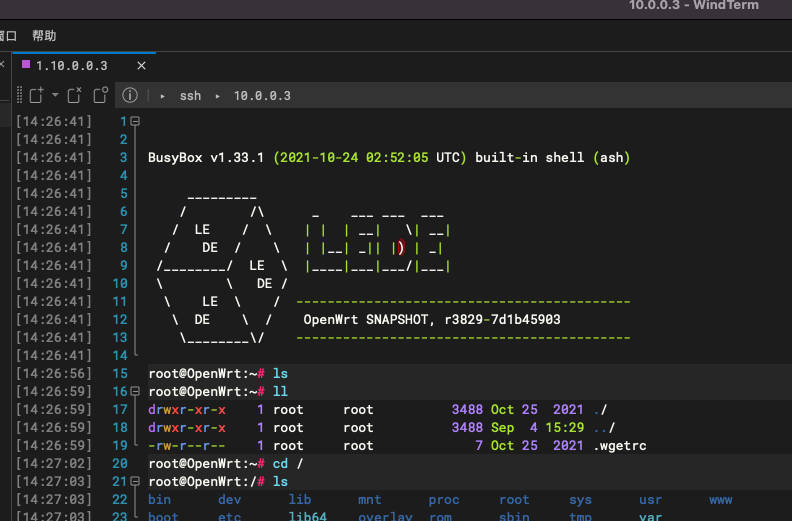Click the bin directory entry
This screenshot has height=521, width=792.
click(x=160, y=500)
